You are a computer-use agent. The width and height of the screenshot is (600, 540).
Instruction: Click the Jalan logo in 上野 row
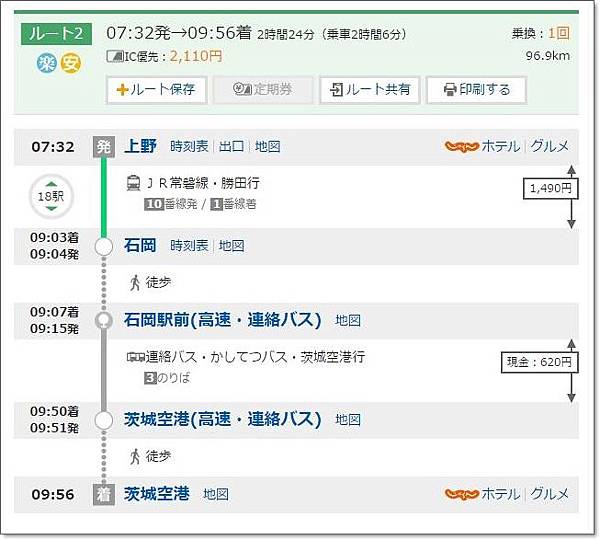461,147
